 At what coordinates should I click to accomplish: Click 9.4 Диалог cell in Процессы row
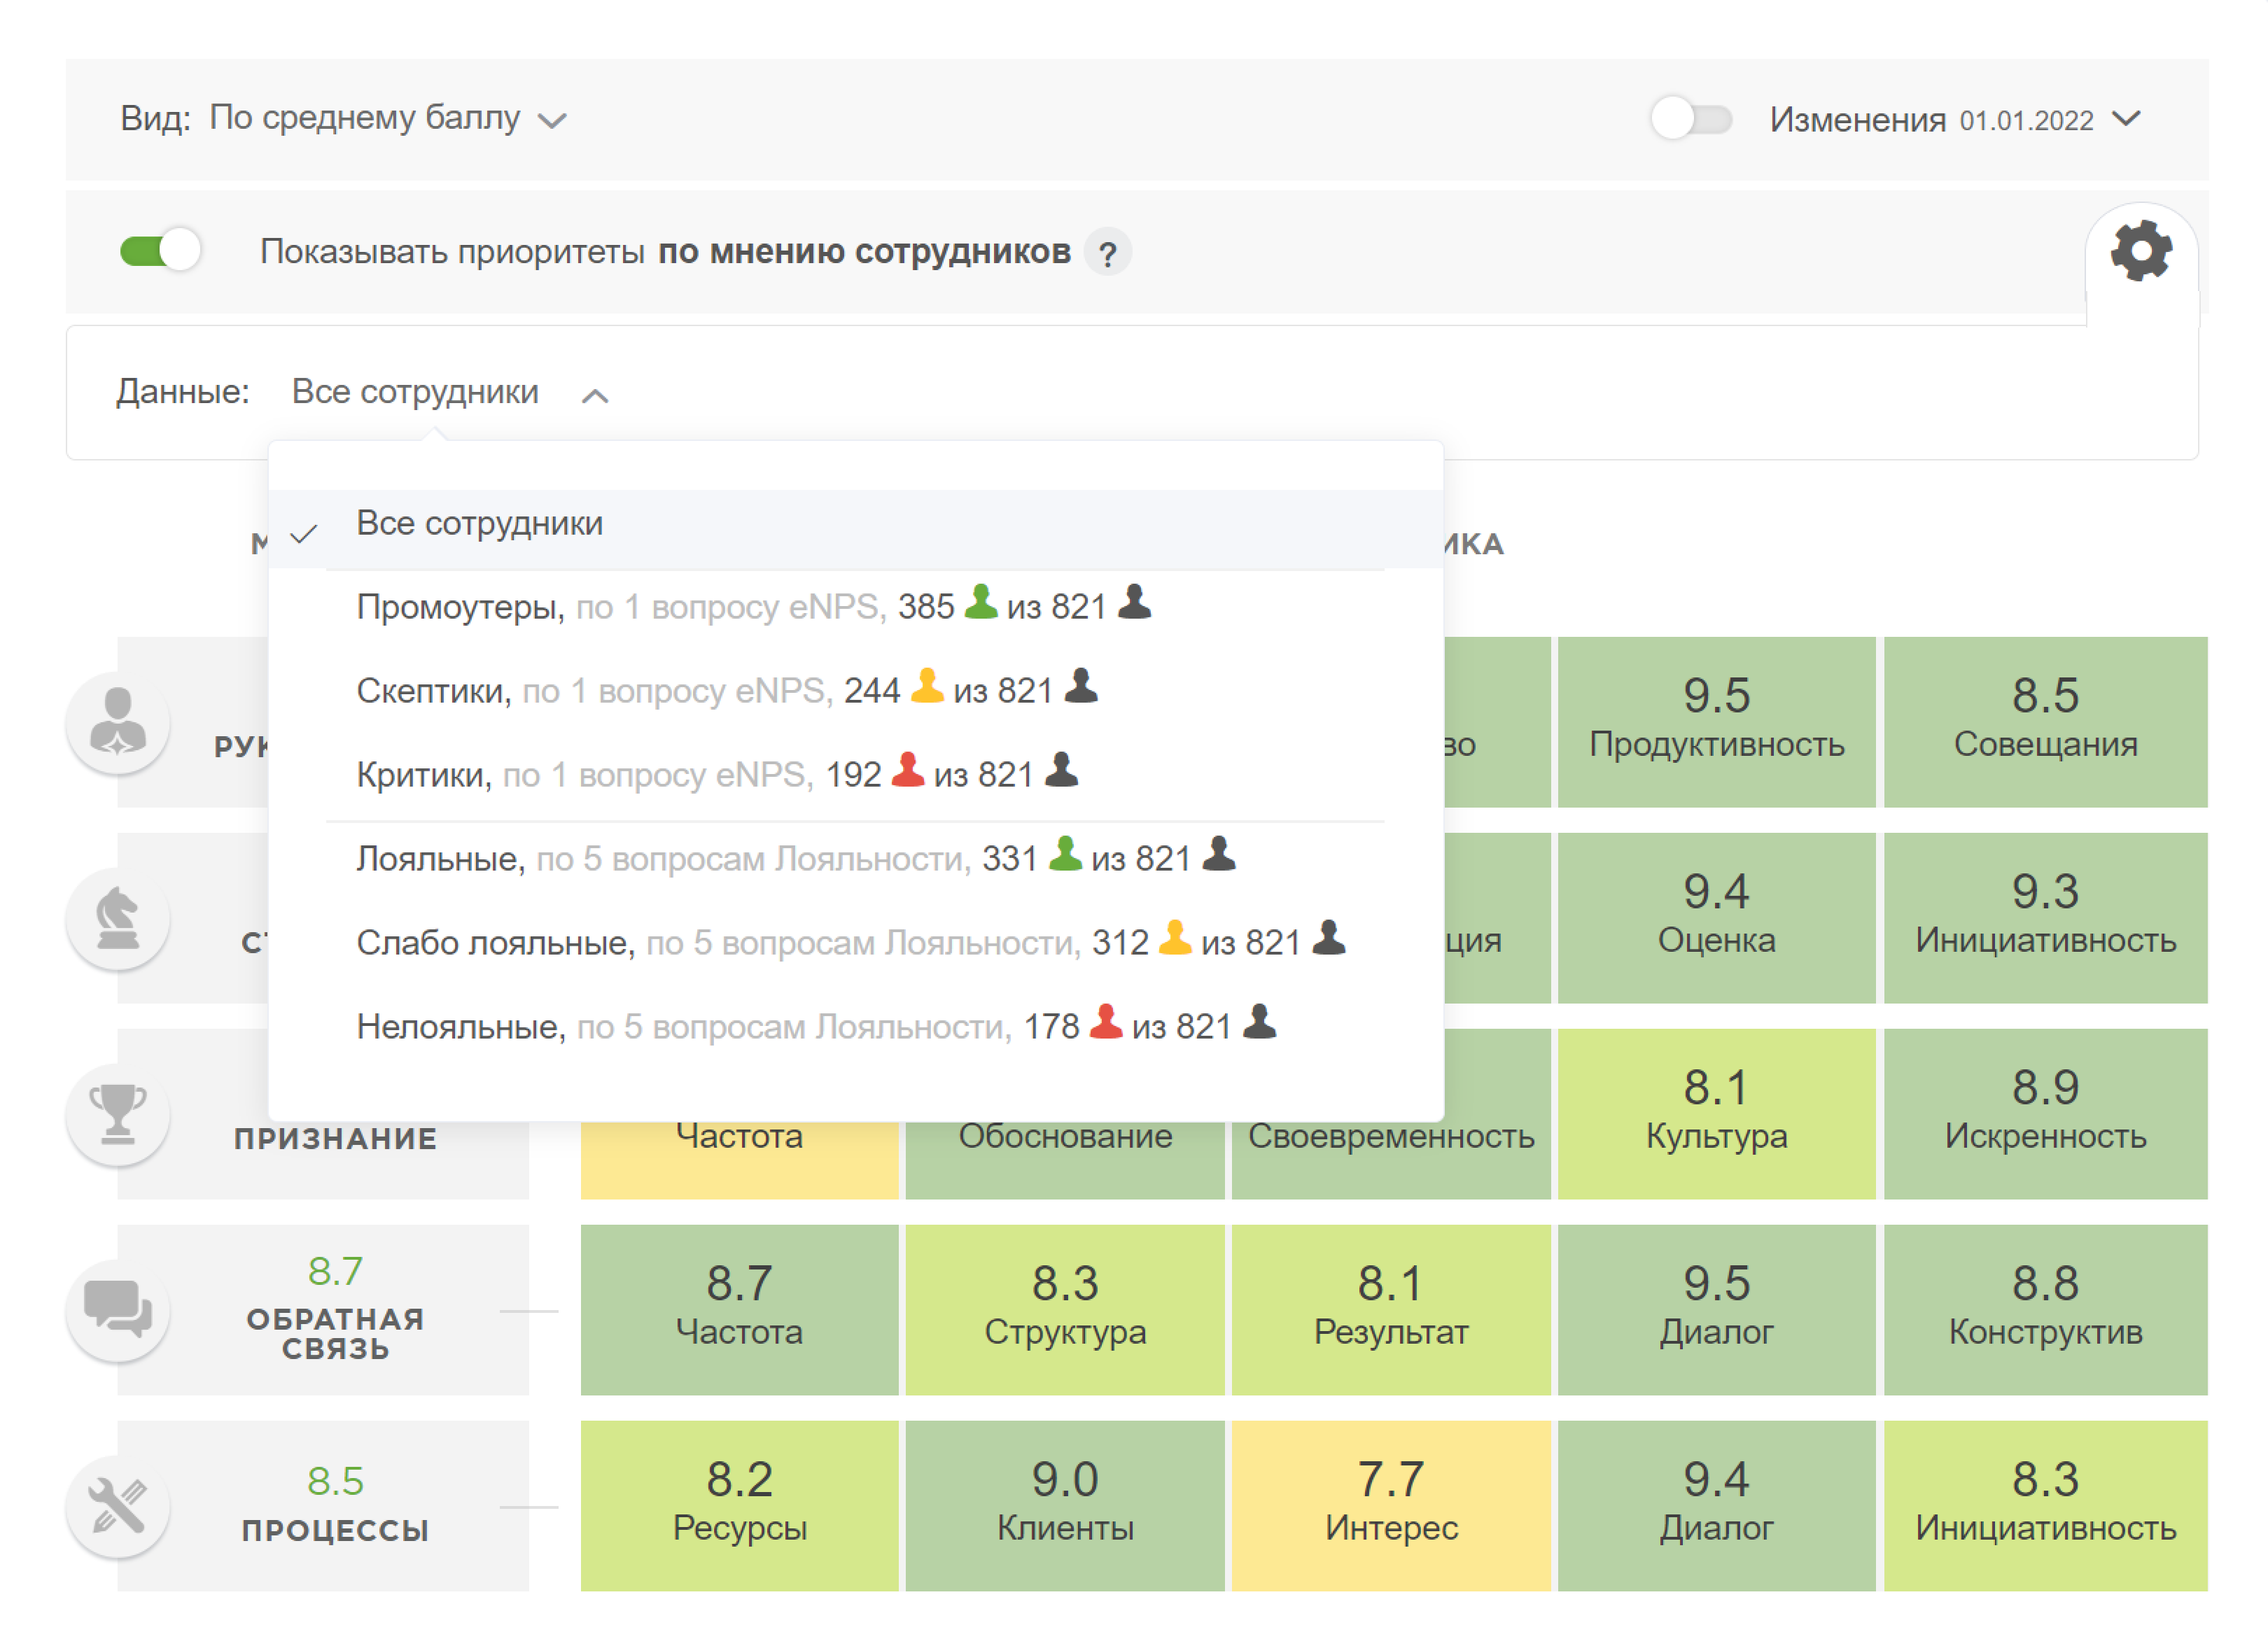(x=1716, y=1505)
